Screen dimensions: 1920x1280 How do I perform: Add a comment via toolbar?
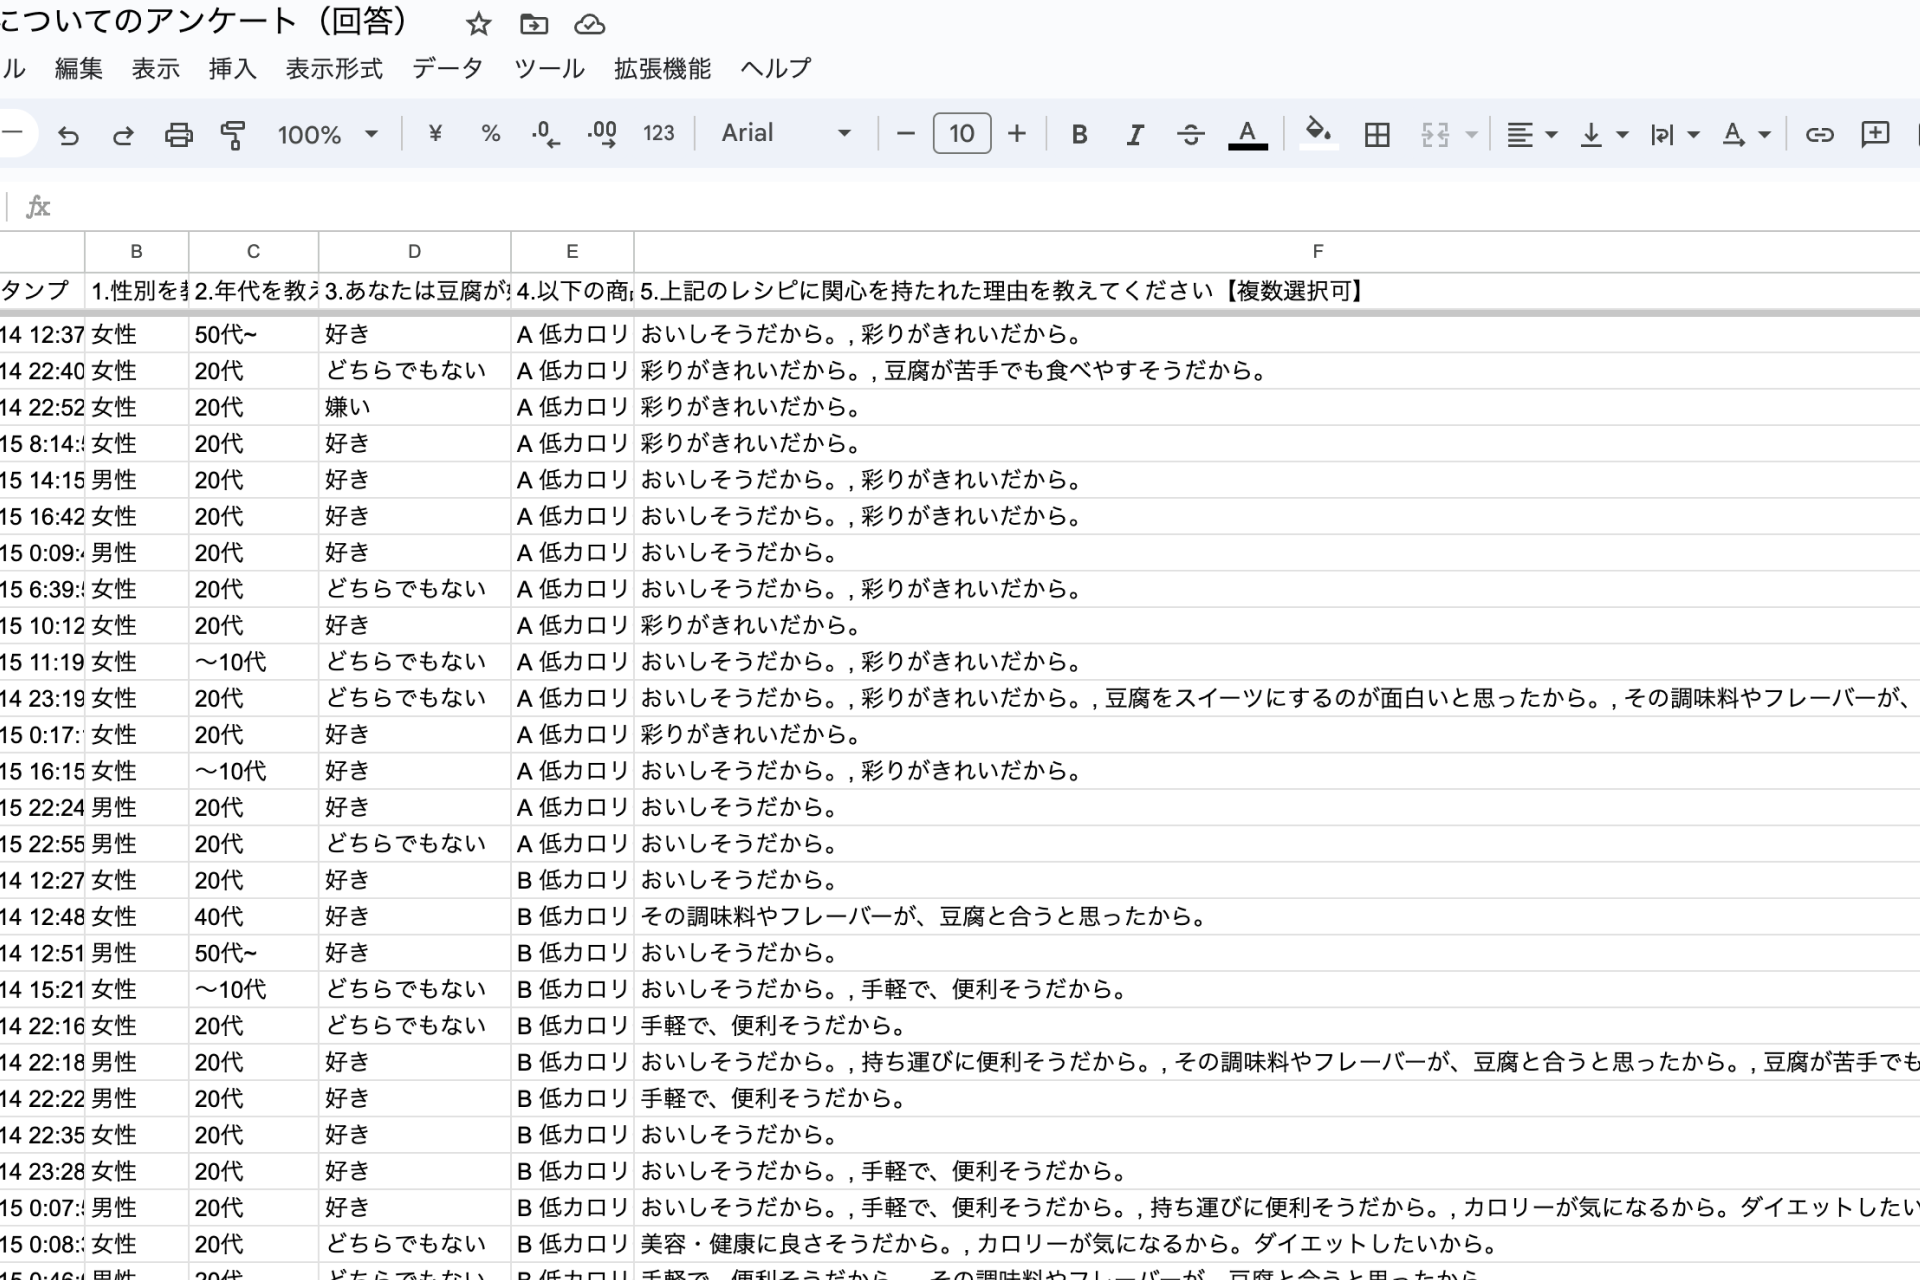pyautogui.click(x=1875, y=134)
